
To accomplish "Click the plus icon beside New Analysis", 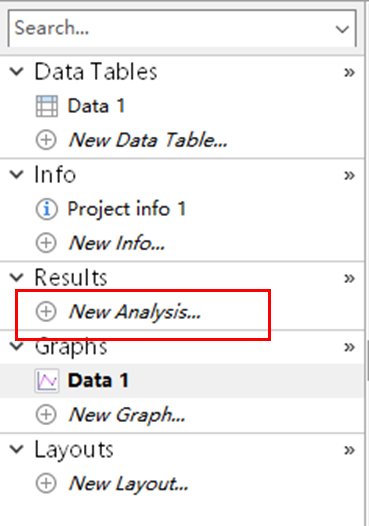I will click(x=46, y=312).
